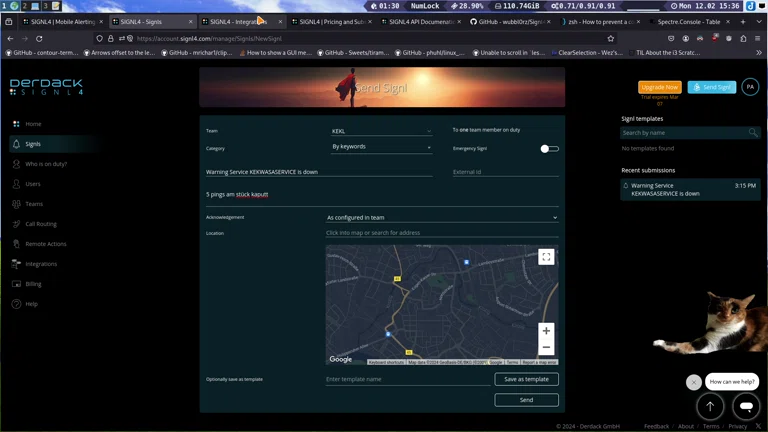This screenshot has height=432, width=768.
Task: Open the PA user profile avatar
Action: 750,88
